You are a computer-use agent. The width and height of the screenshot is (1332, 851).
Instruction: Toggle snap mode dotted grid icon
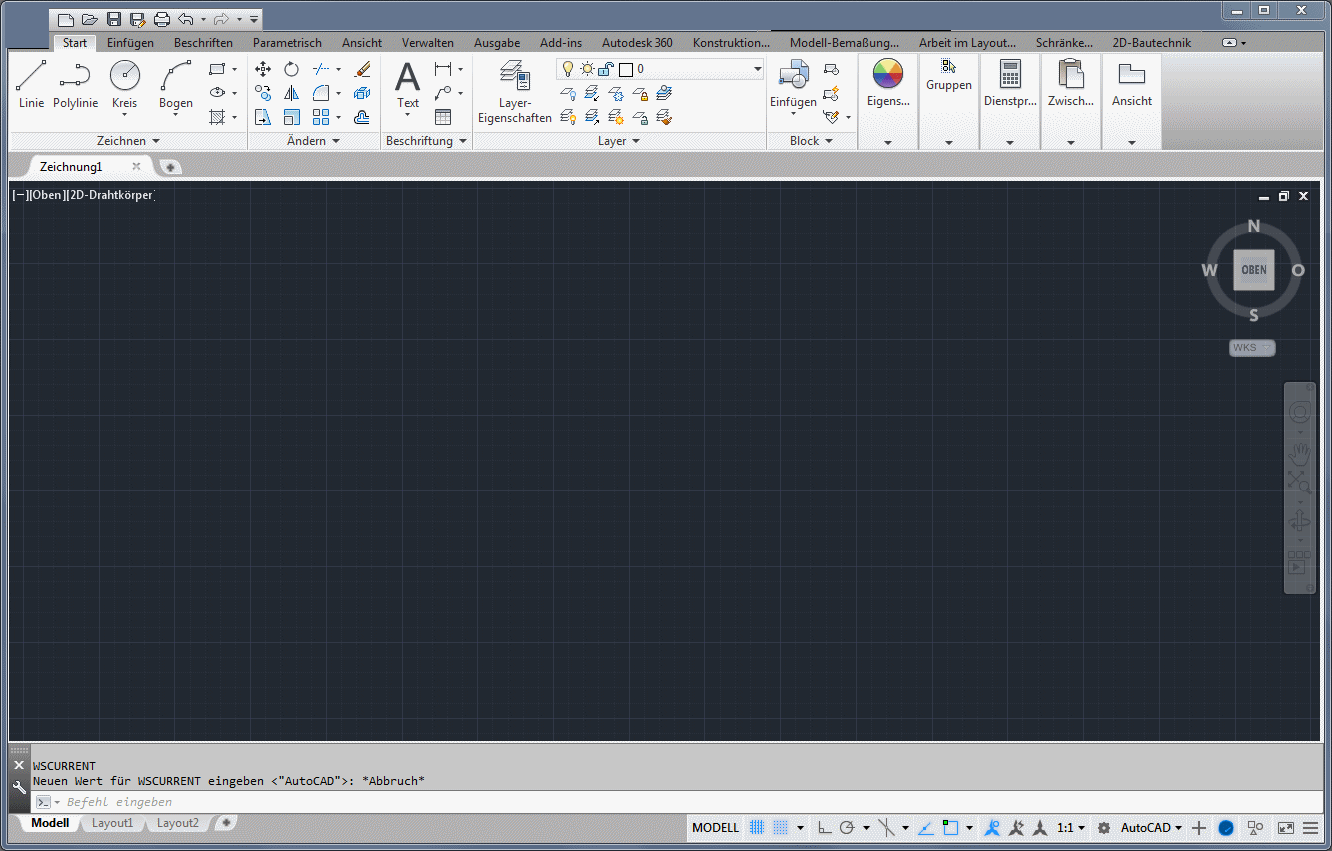pyautogui.click(x=781, y=828)
